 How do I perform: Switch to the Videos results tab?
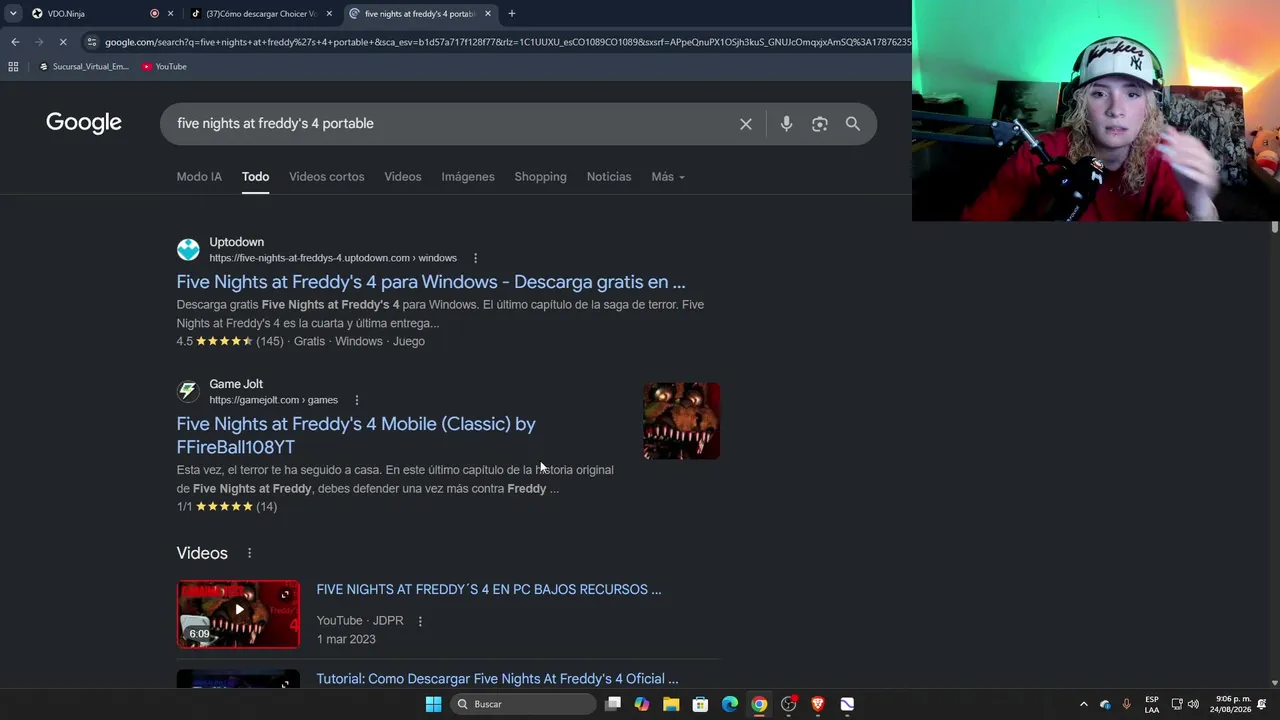click(403, 177)
